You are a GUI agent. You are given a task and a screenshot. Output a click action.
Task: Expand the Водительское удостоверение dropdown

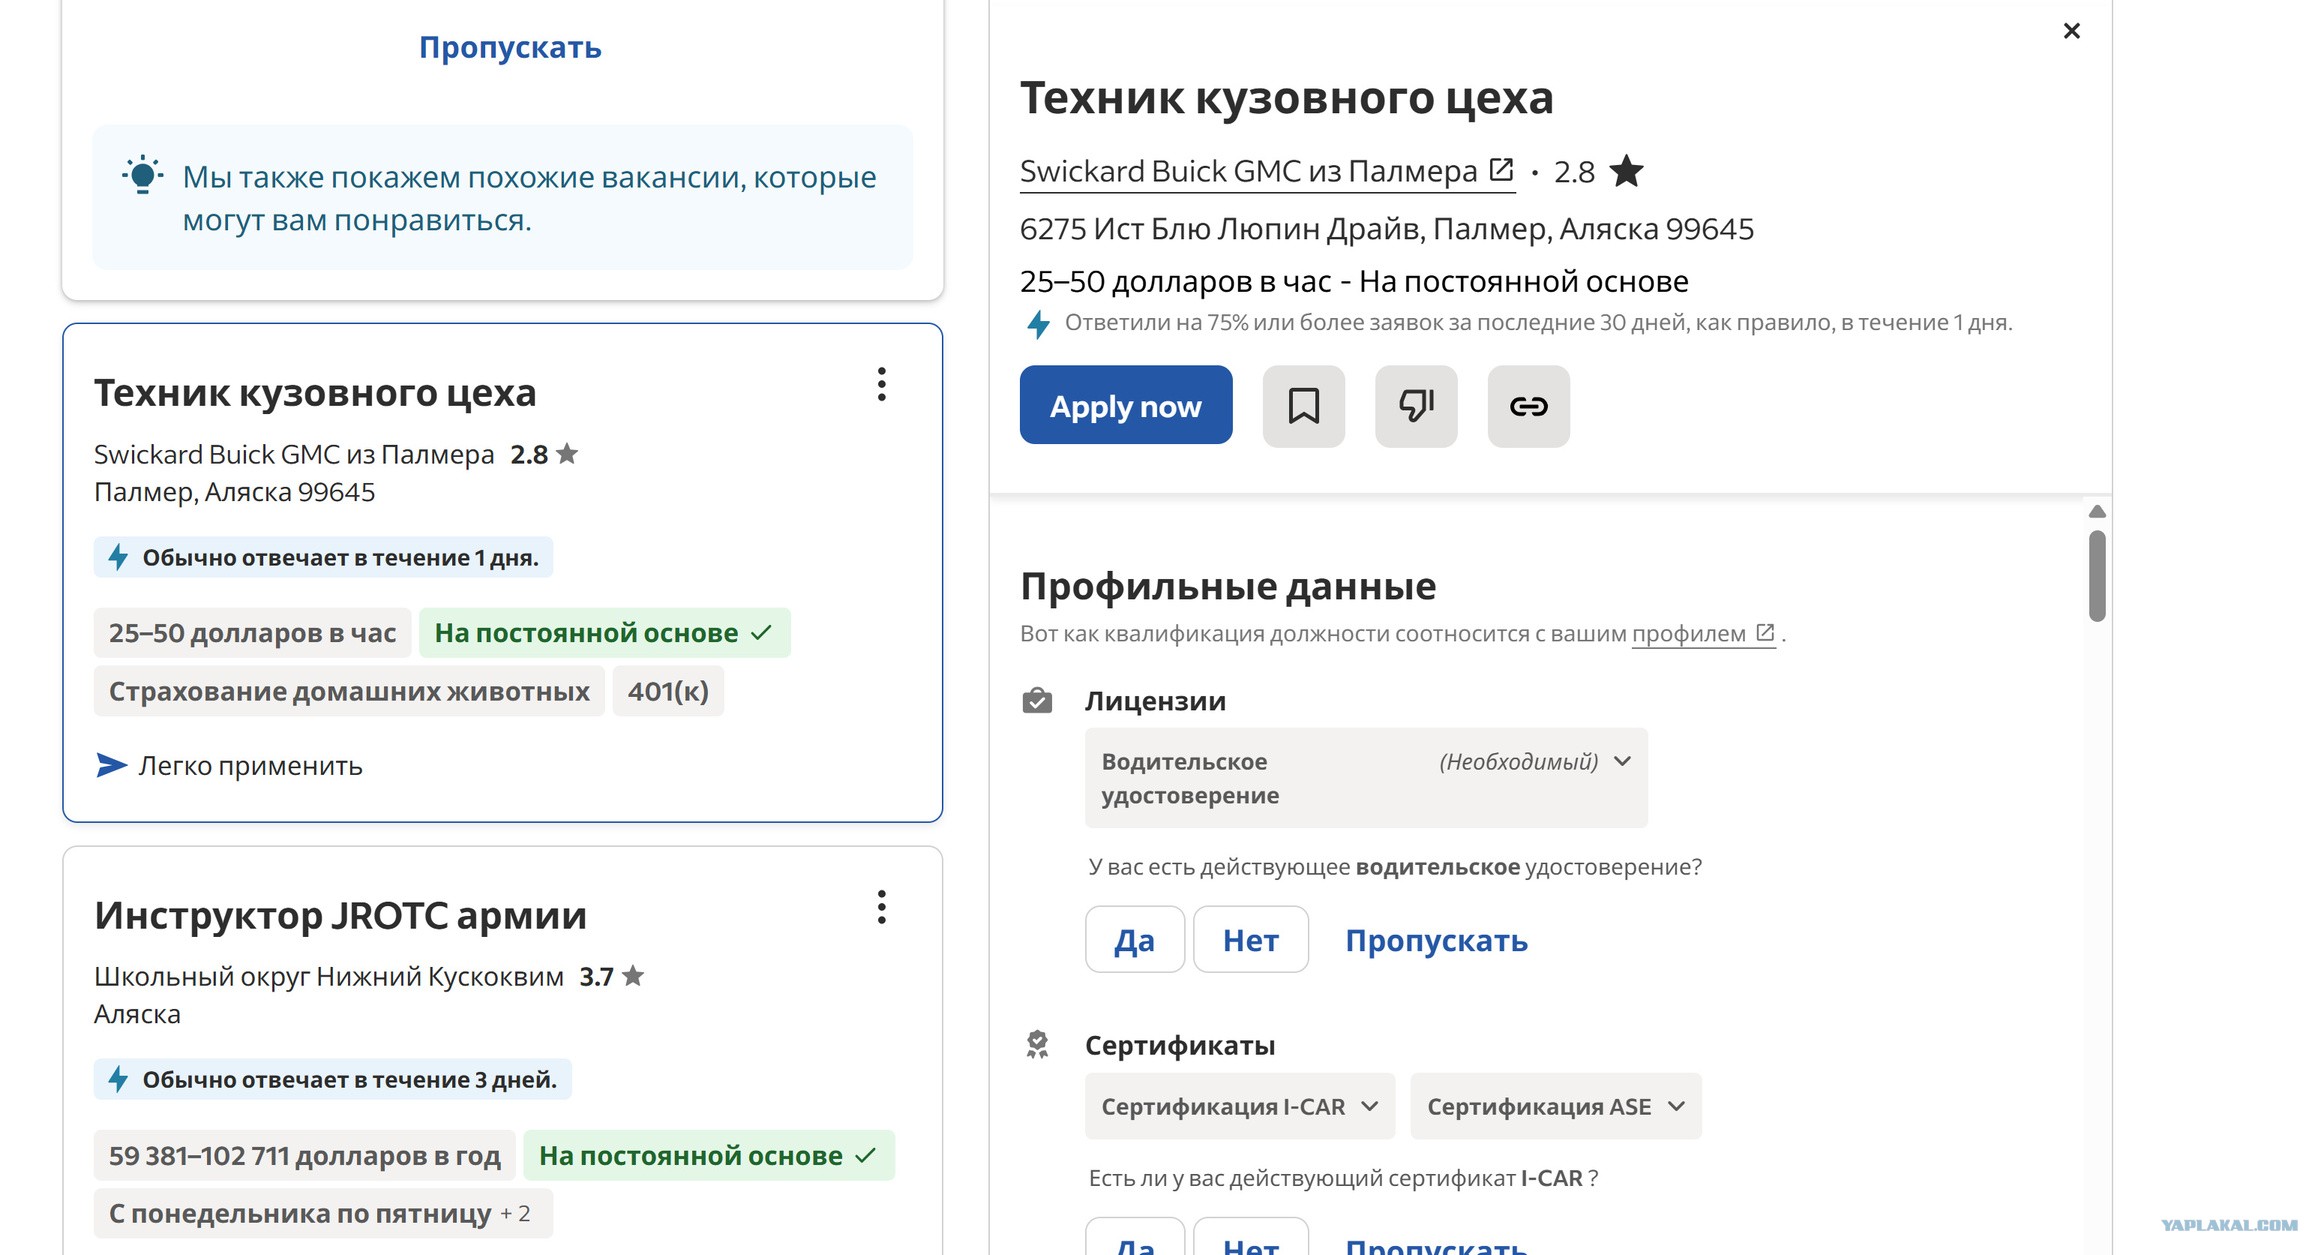point(1366,778)
